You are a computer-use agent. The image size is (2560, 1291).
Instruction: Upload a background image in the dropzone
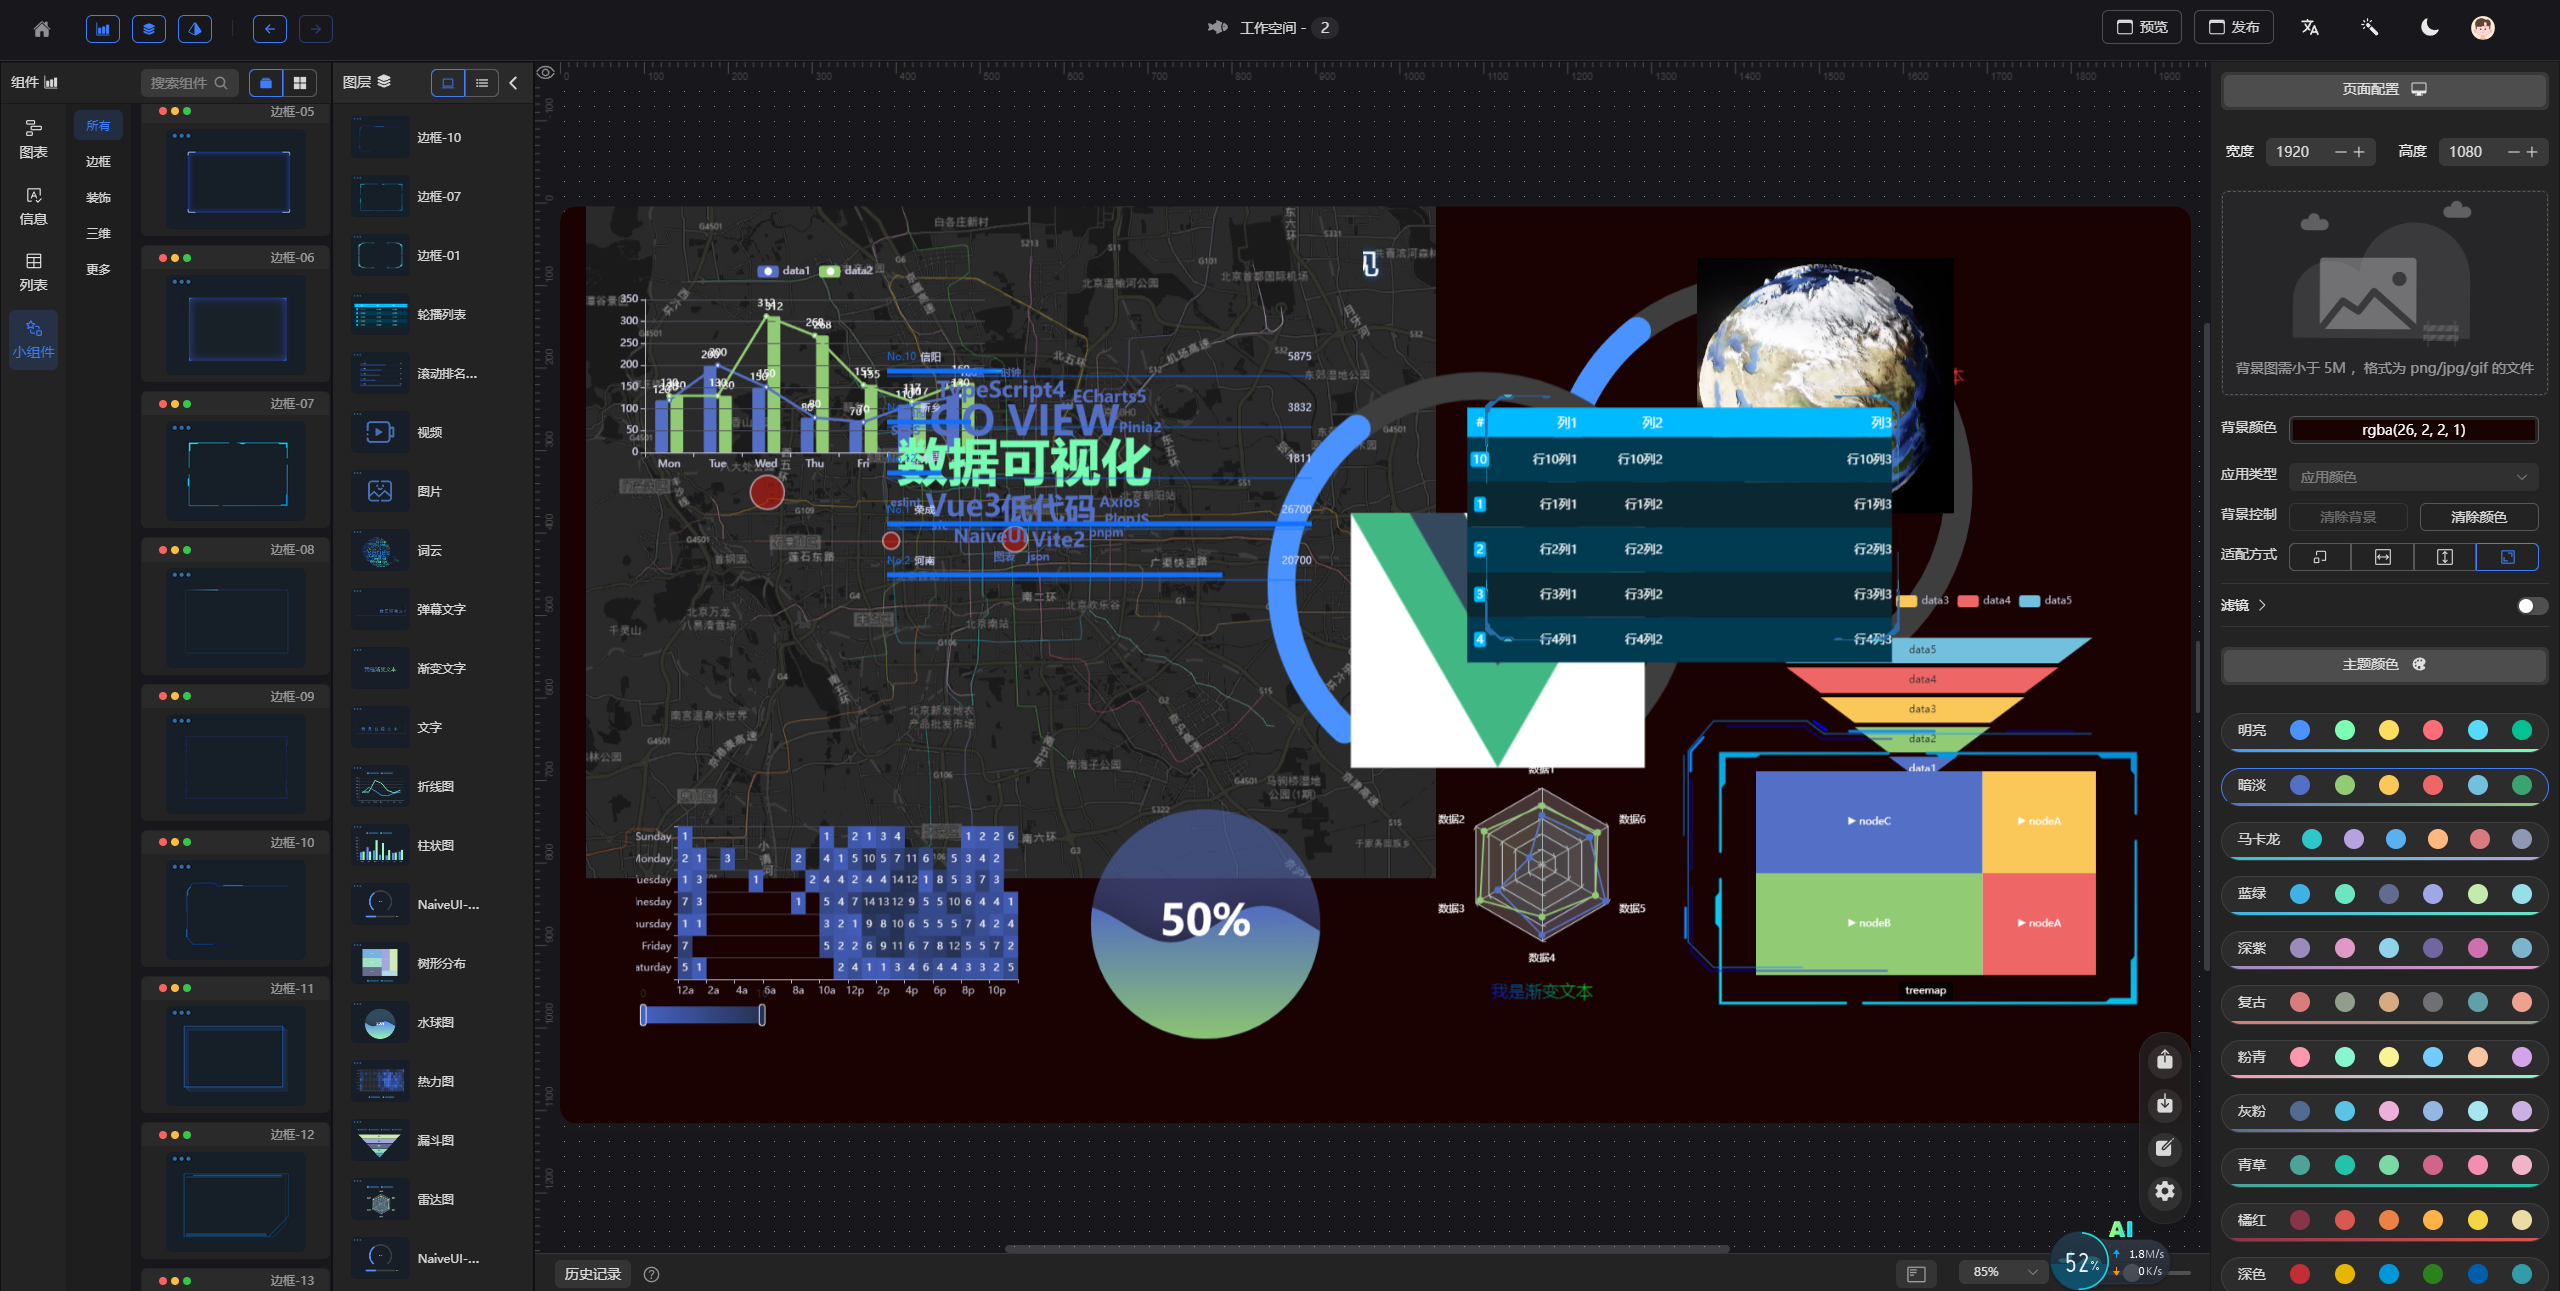(x=2384, y=292)
